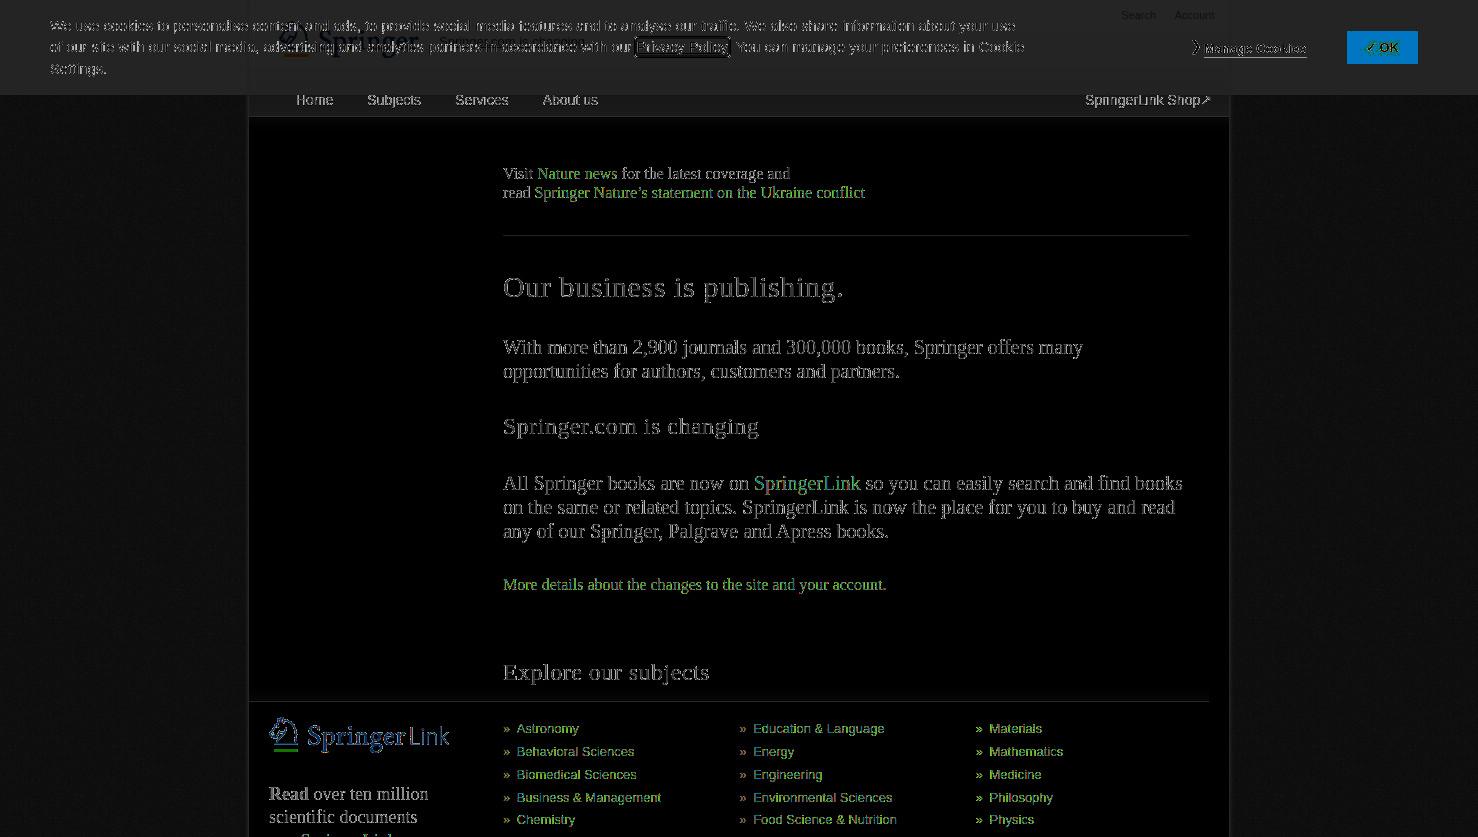Screen dimensions: 1478x837
Task: Browse the Business & Management subject
Action: tap(588, 798)
